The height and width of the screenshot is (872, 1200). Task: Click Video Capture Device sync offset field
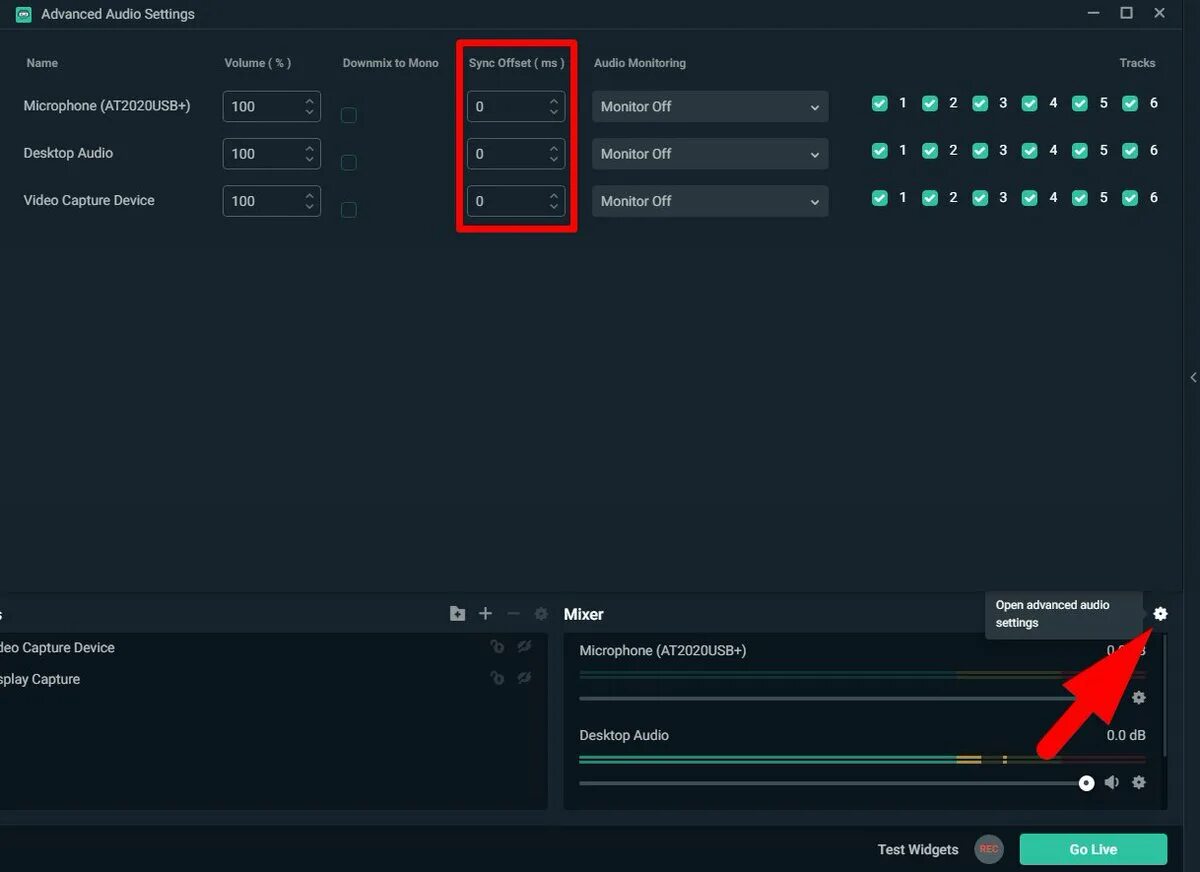point(516,201)
